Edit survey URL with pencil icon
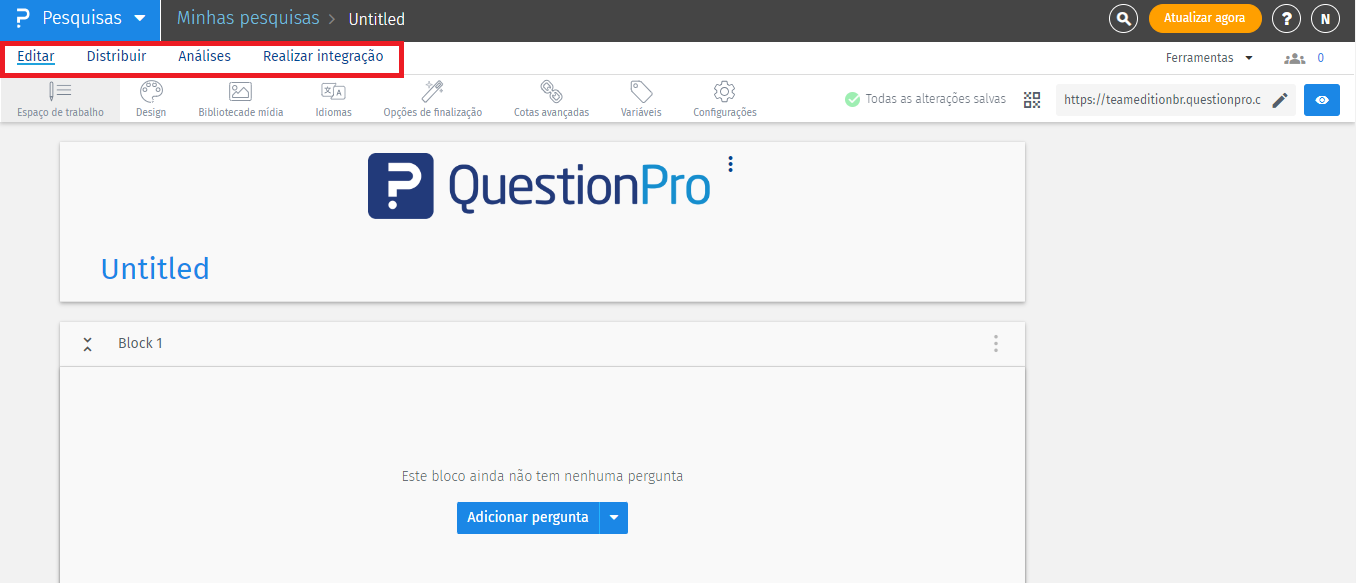The height and width of the screenshot is (583, 1356). [1280, 100]
